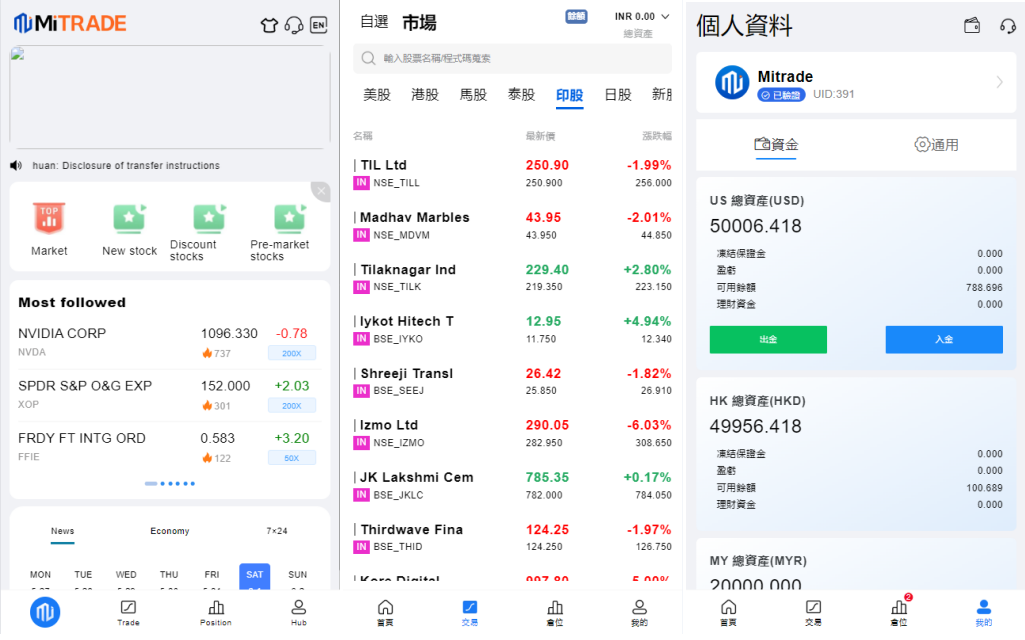Select the 日股 Japan stocks tab
Screen dimensions: 1025x640
pos(618,95)
